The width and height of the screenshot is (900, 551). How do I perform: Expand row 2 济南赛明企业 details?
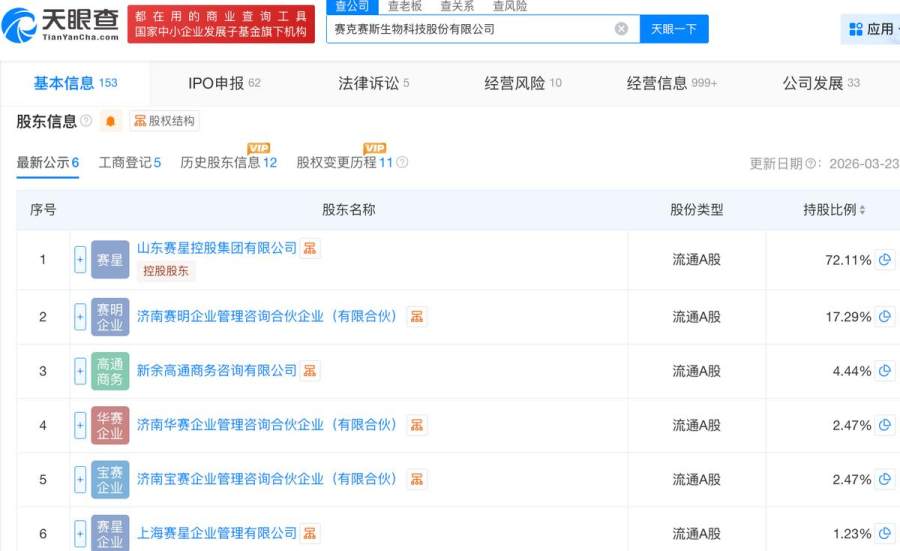(80, 316)
